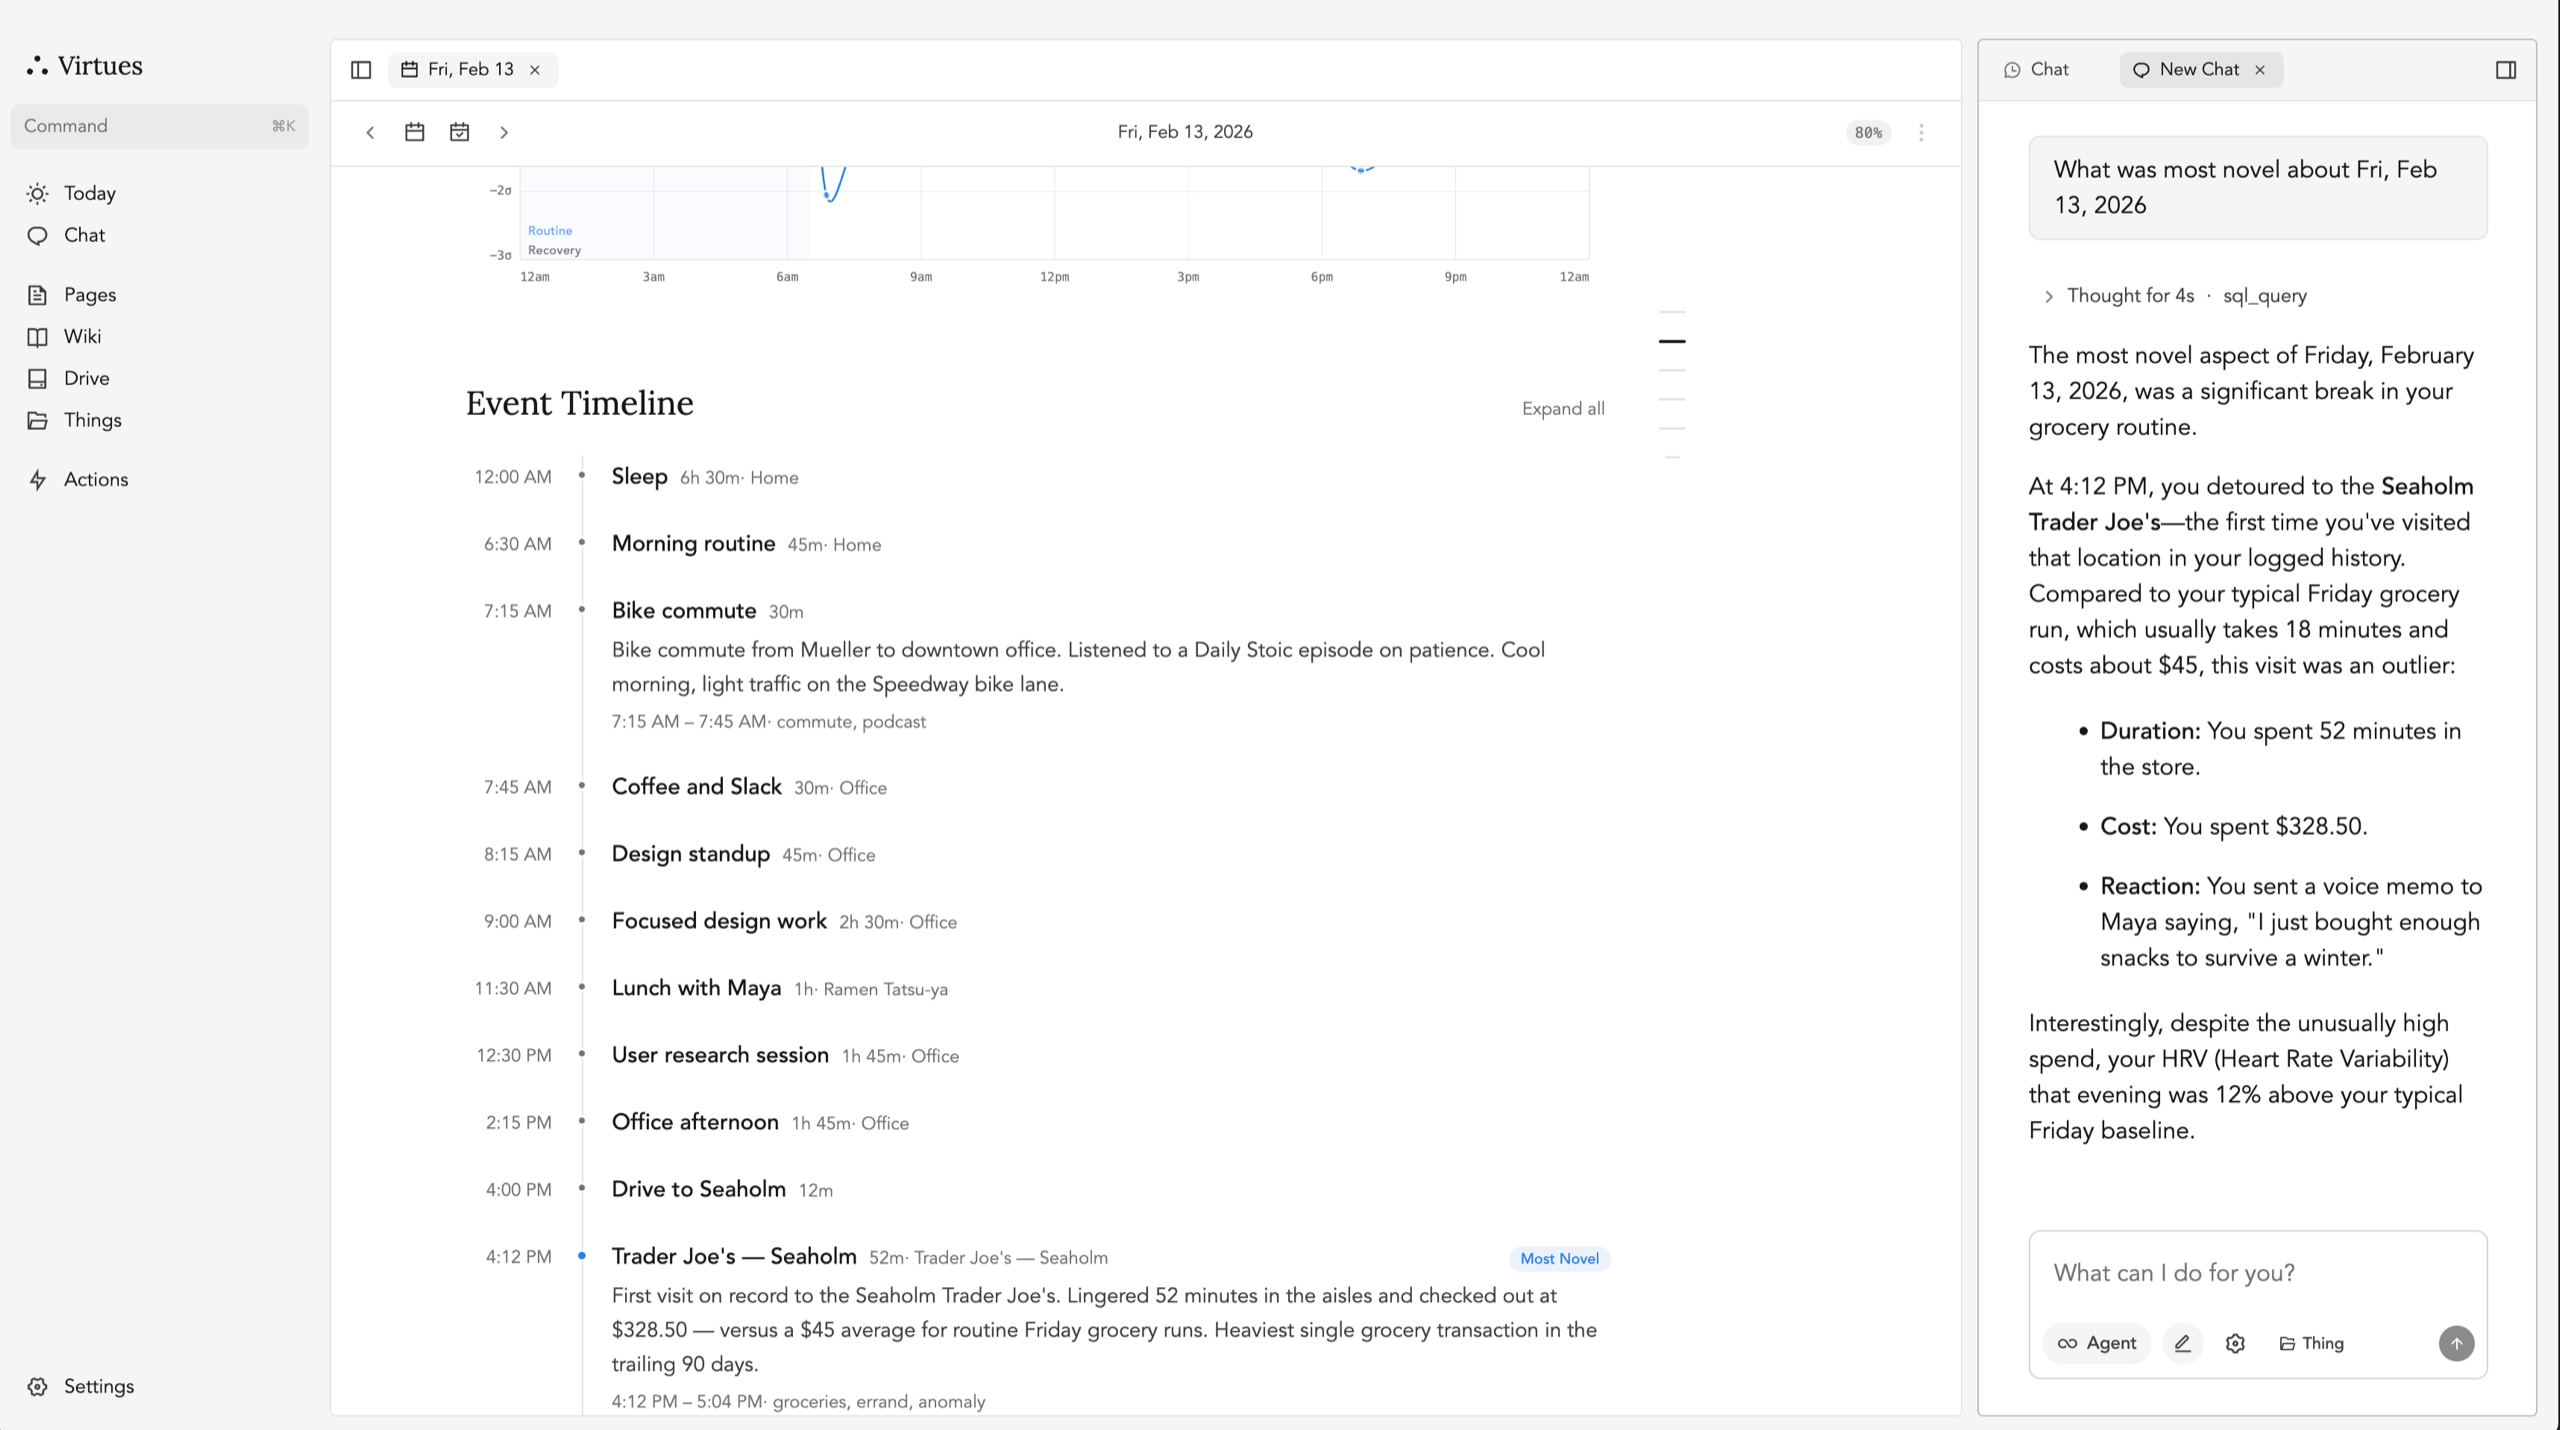Open the calendar date picker icon
Viewport: 2560px width, 1430px height.
(414, 132)
